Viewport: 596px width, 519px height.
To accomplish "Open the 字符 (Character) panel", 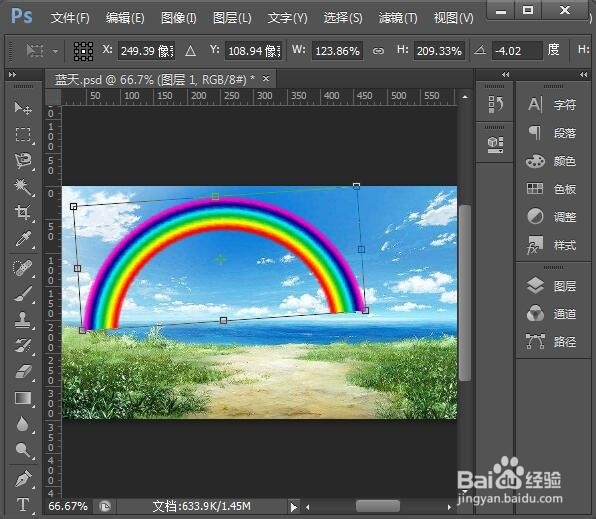I will [553, 104].
